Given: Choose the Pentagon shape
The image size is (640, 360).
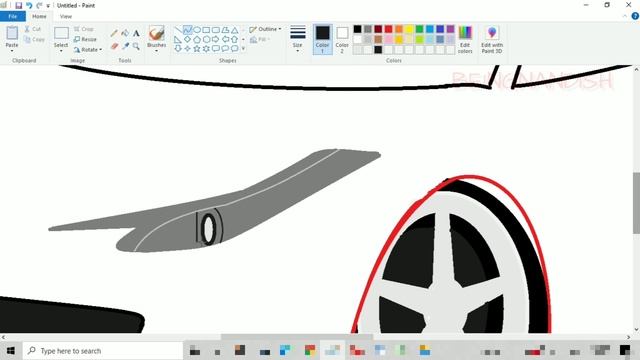Looking at the screenshot, I should 197,40.
